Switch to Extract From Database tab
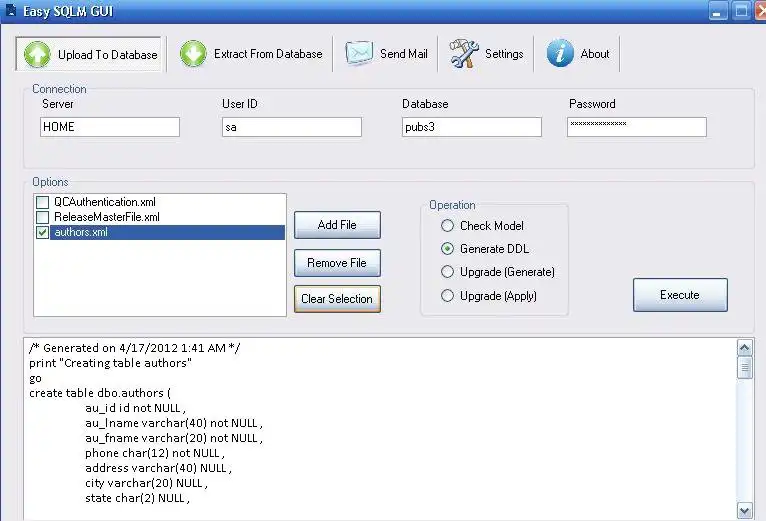The width and height of the screenshot is (766, 521). pyautogui.click(x=251, y=54)
